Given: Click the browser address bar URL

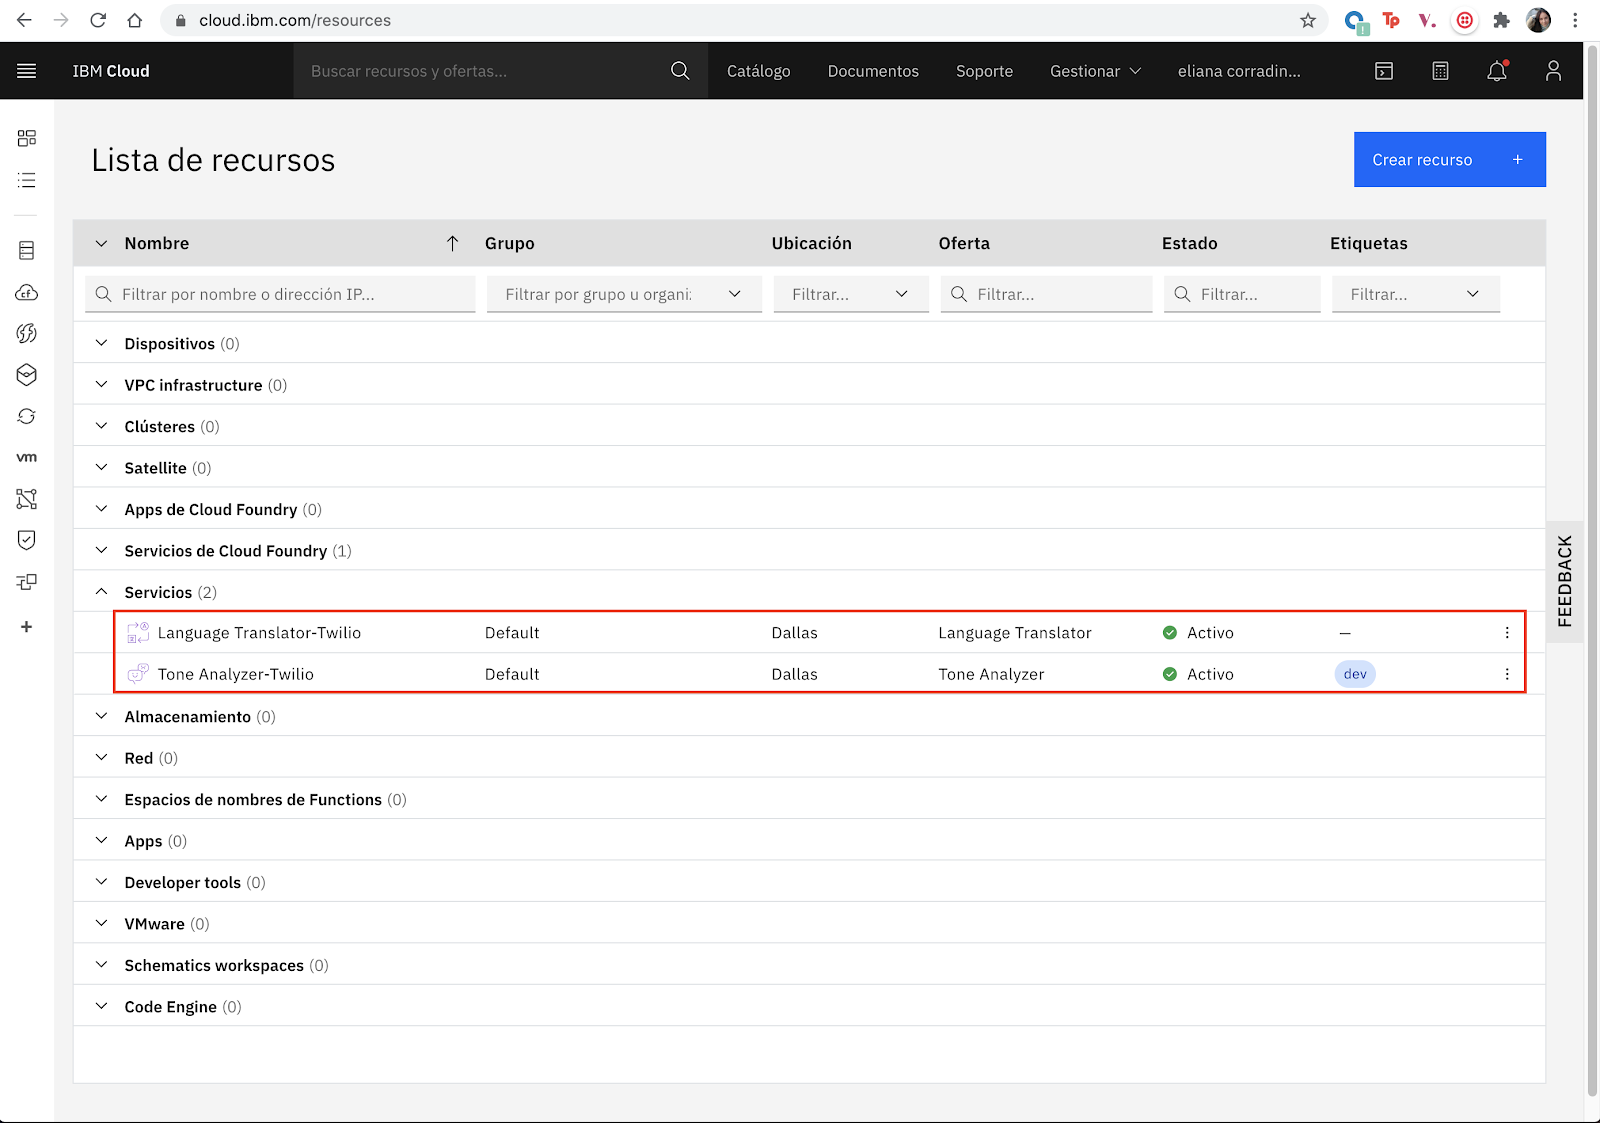Looking at the screenshot, I should (x=295, y=20).
